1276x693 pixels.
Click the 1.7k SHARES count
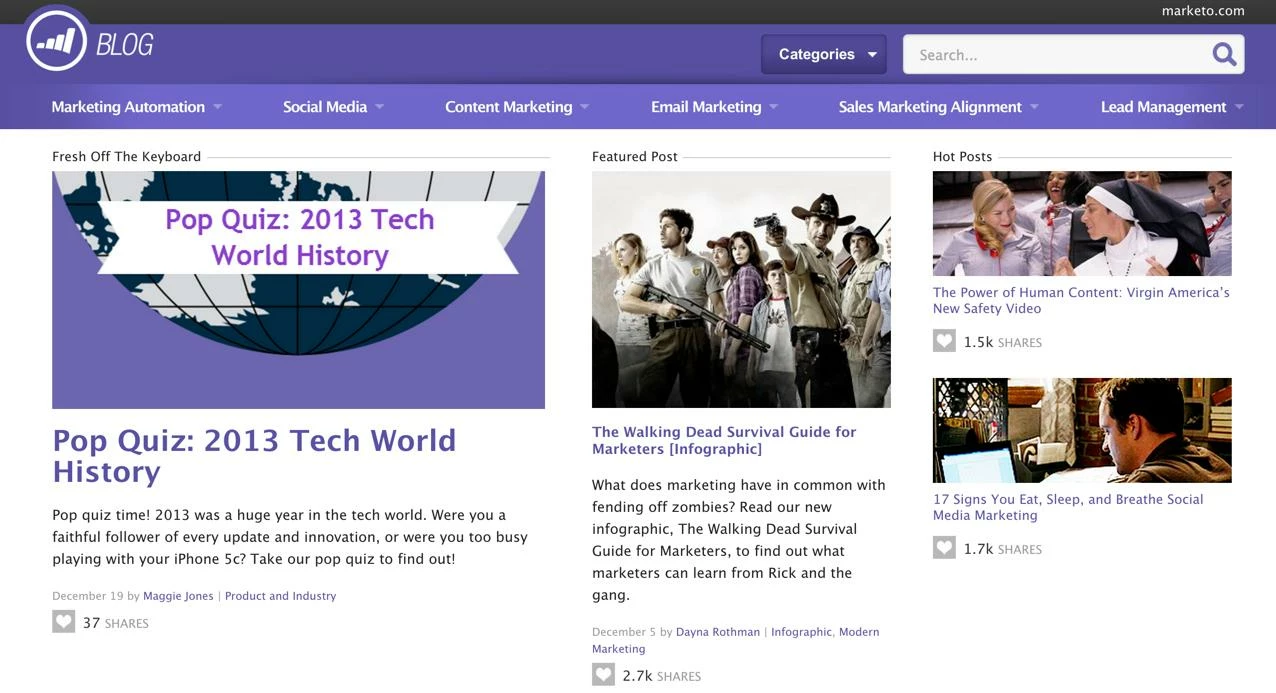(1003, 549)
